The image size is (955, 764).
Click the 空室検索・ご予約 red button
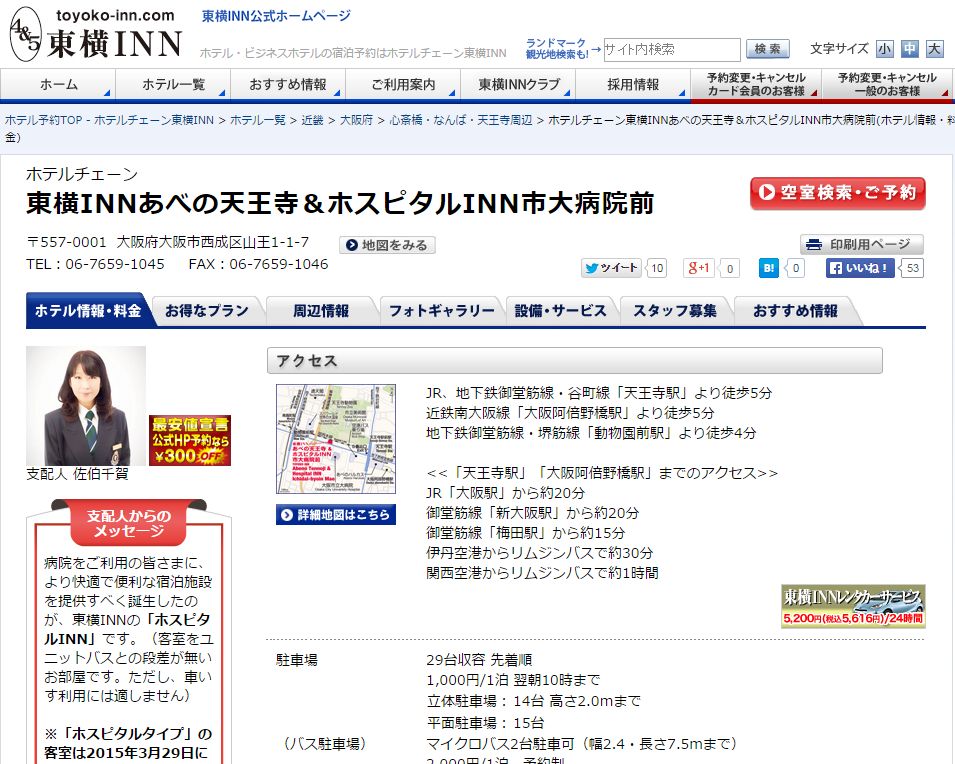[x=837, y=193]
